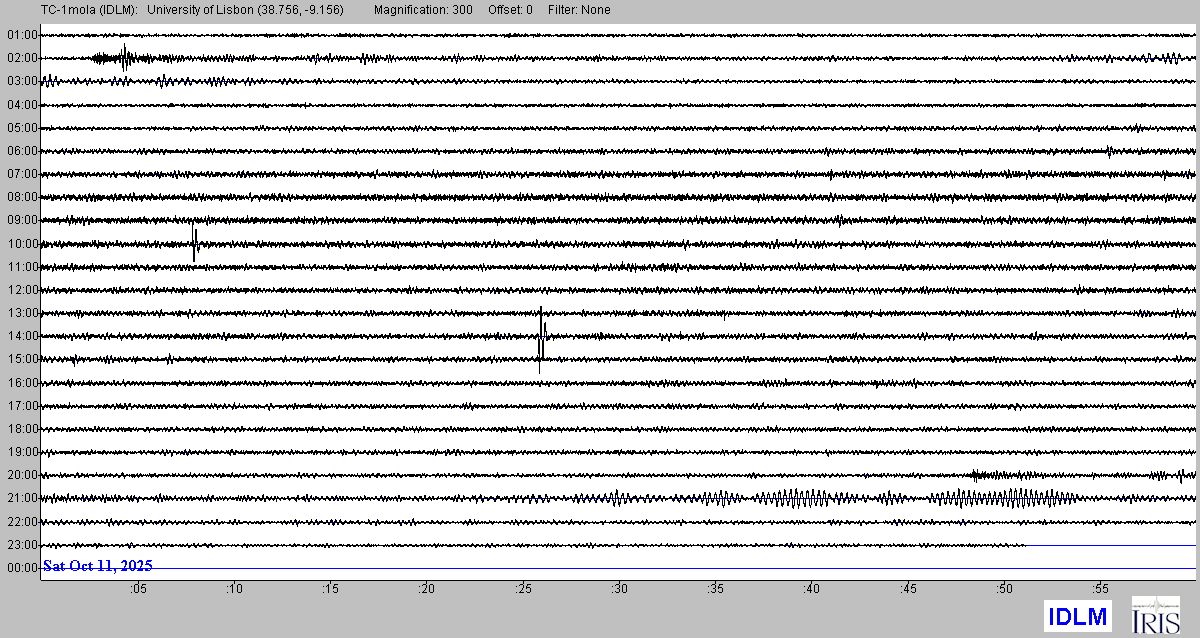Select the 01:00 hour label
The height and width of the screenshot is (638, 1200).
coord(22,35)
